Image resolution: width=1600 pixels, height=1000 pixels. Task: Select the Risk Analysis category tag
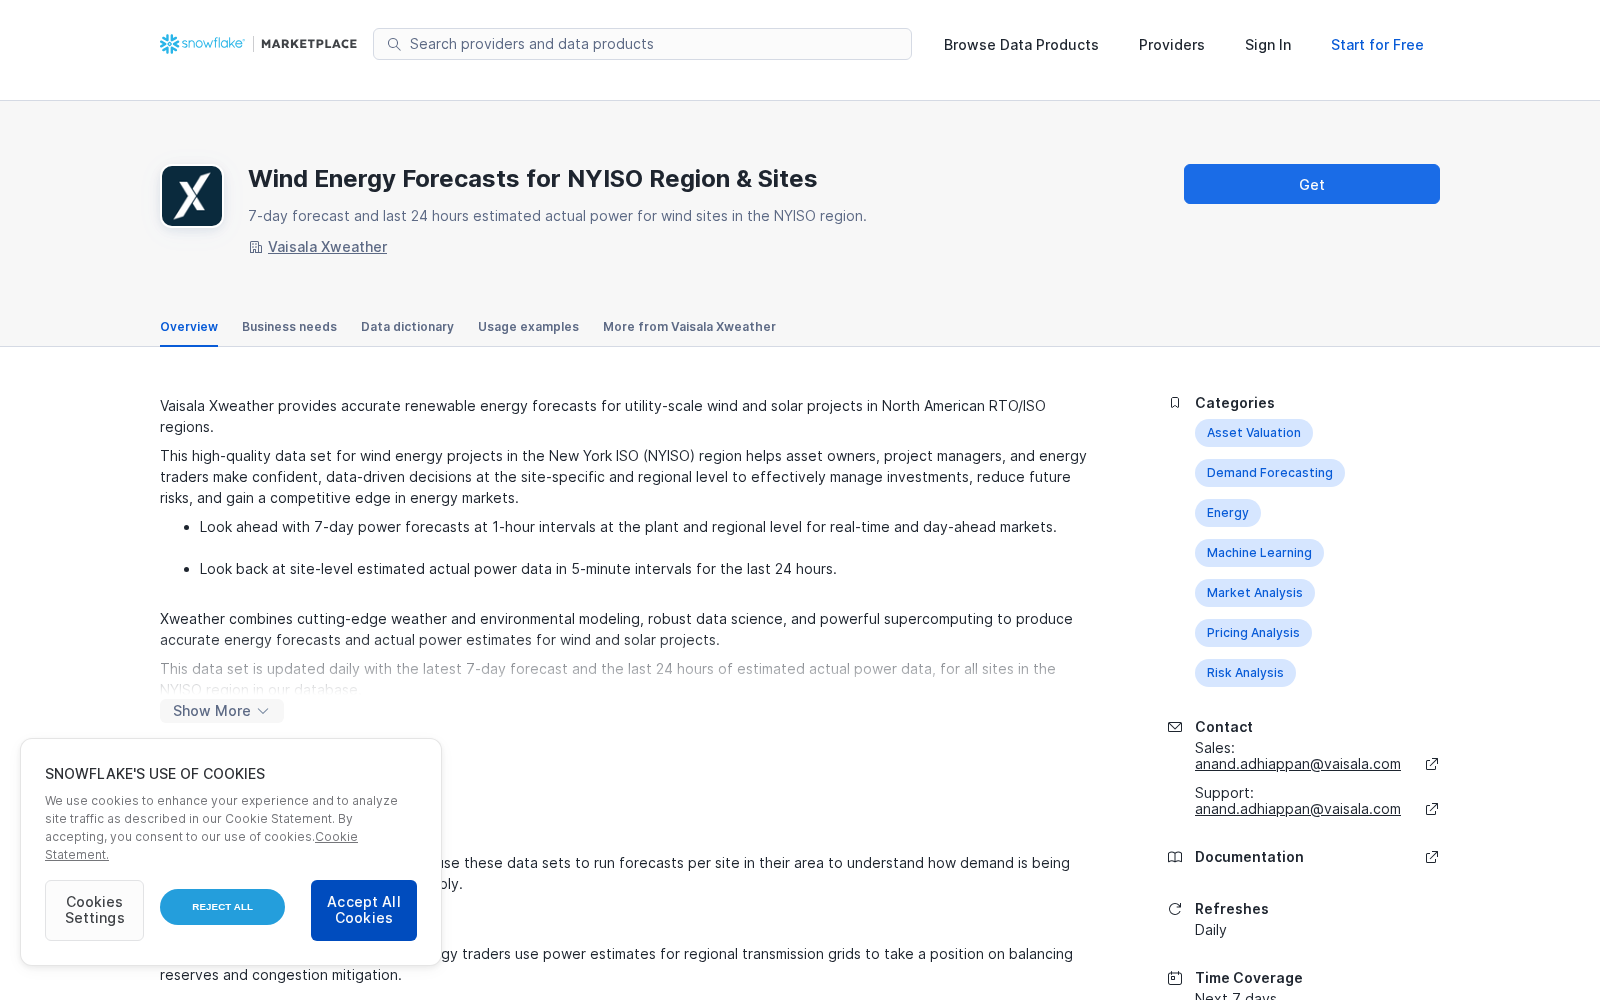tap(1245, 673)
